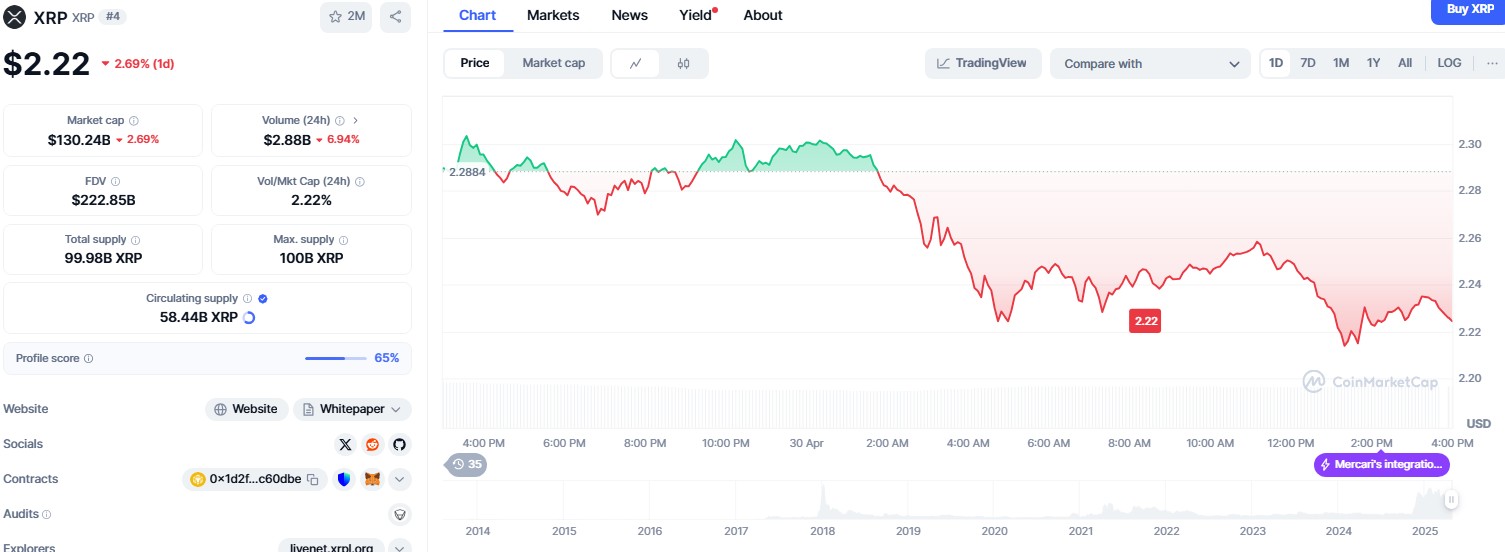This screenshot has width=1505, height=552.
Task: Open the Reddit social link
Action: [372, 444]
